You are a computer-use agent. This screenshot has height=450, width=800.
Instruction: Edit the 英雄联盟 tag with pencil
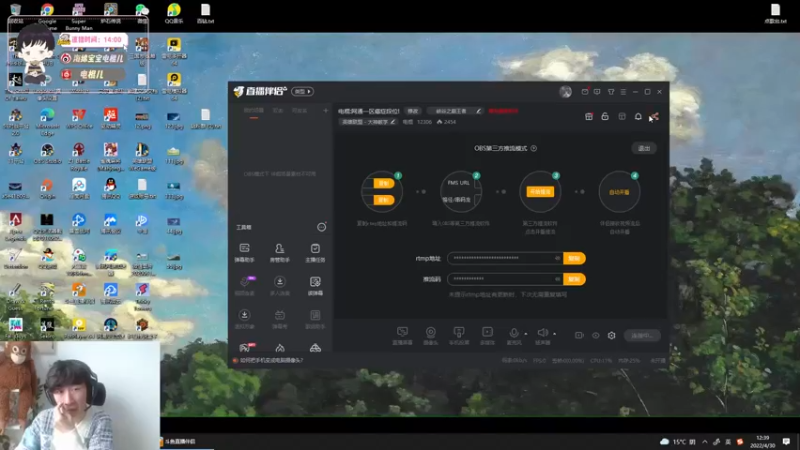393,122
